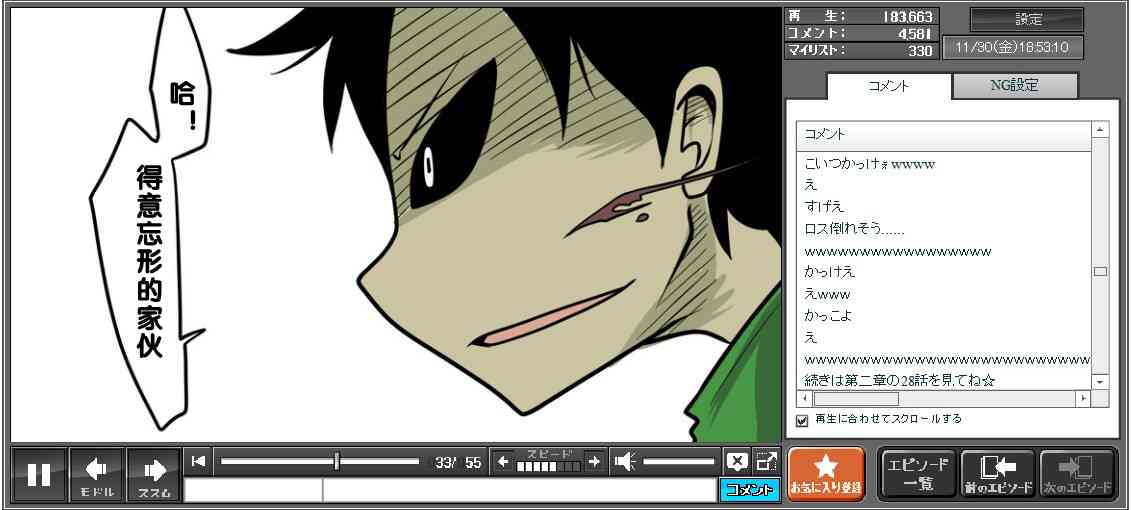Screen dimensions: 1131x510
Task: Open the エピソード一覧 episode list
Action: point(918,474)
